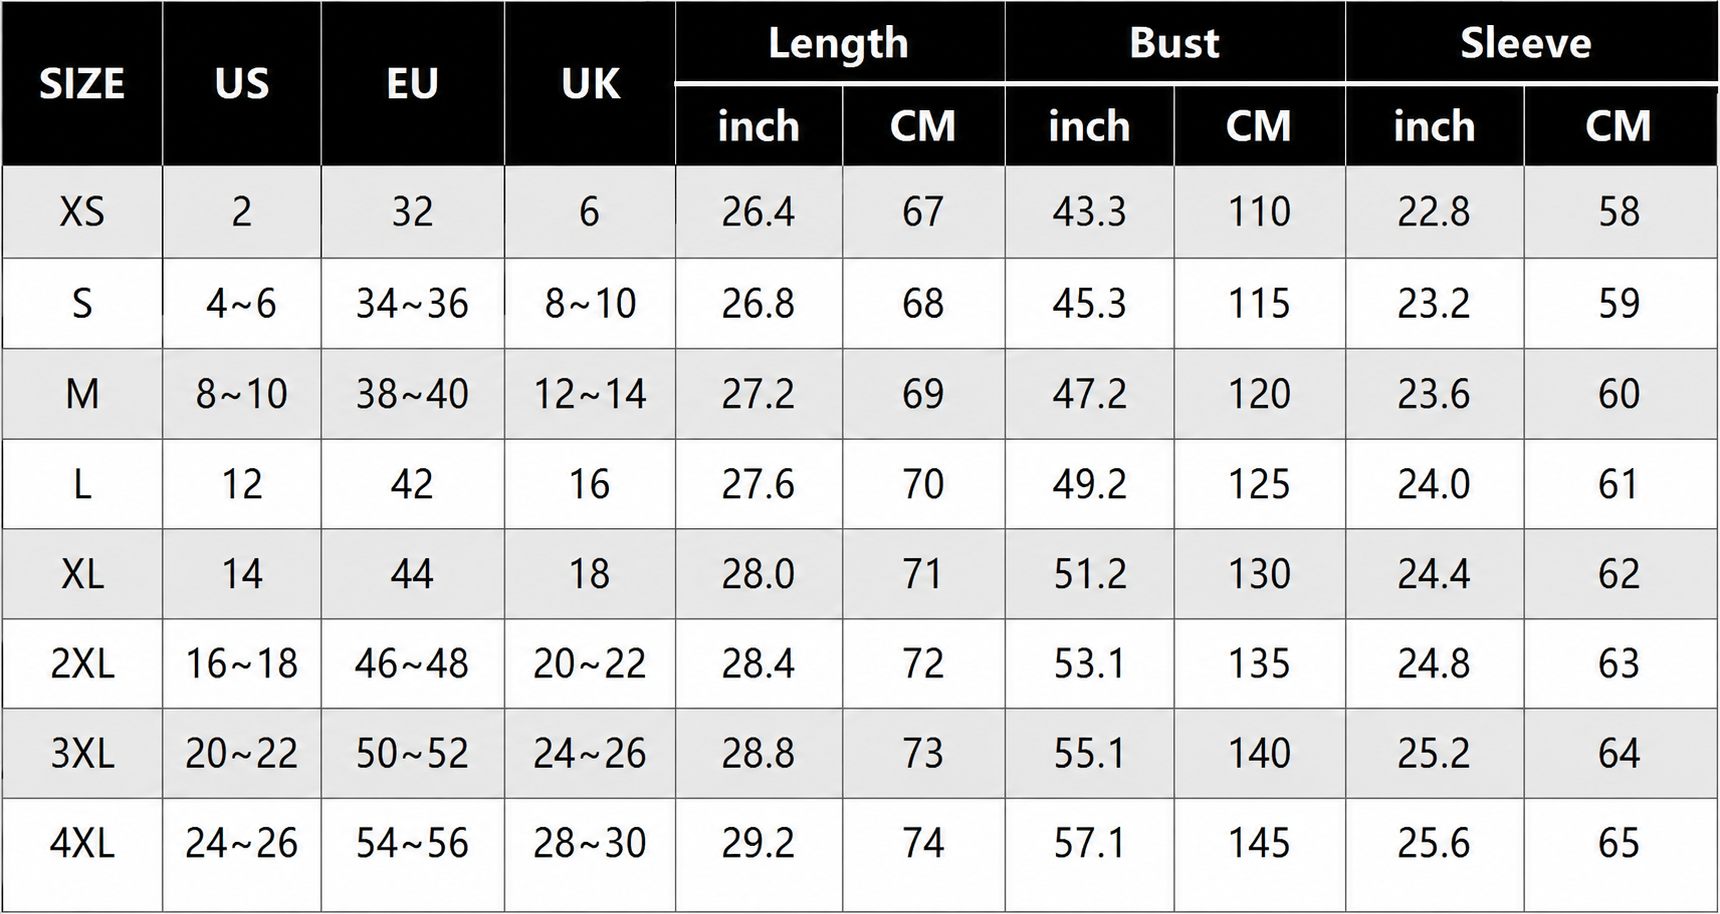Viewport: 1720px width, 914px height.
Task: Click bust value 43.3 inch
Action: [1089, 212]
